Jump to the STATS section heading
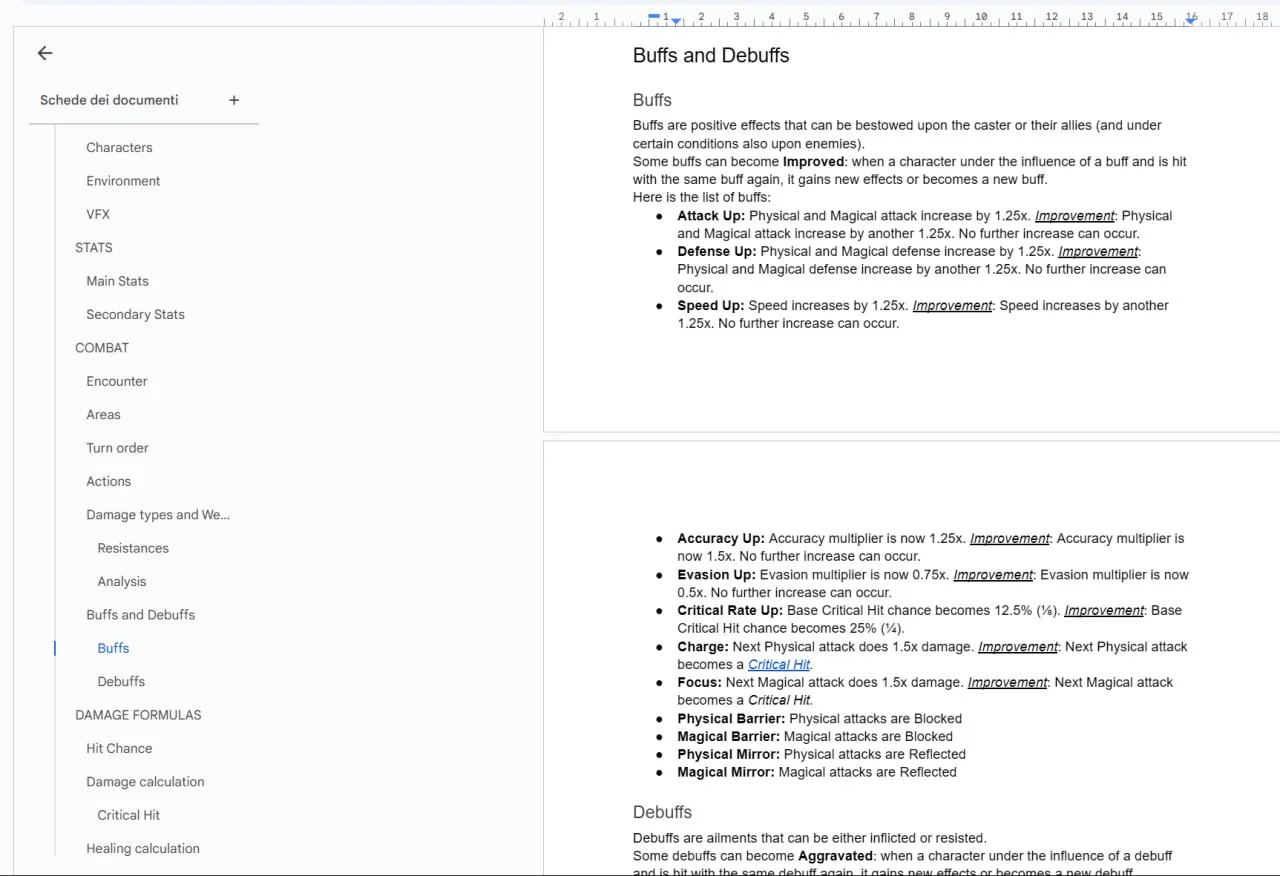Screen dimensions: 1280x876 (x=94, y=247)
